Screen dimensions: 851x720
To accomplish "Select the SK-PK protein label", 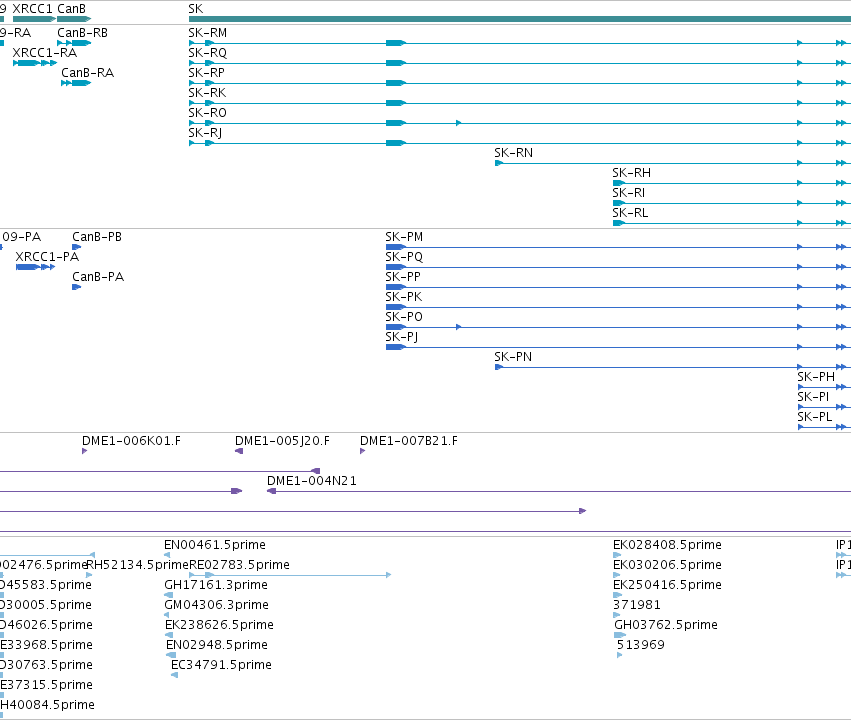I will [x=403, y=297].
